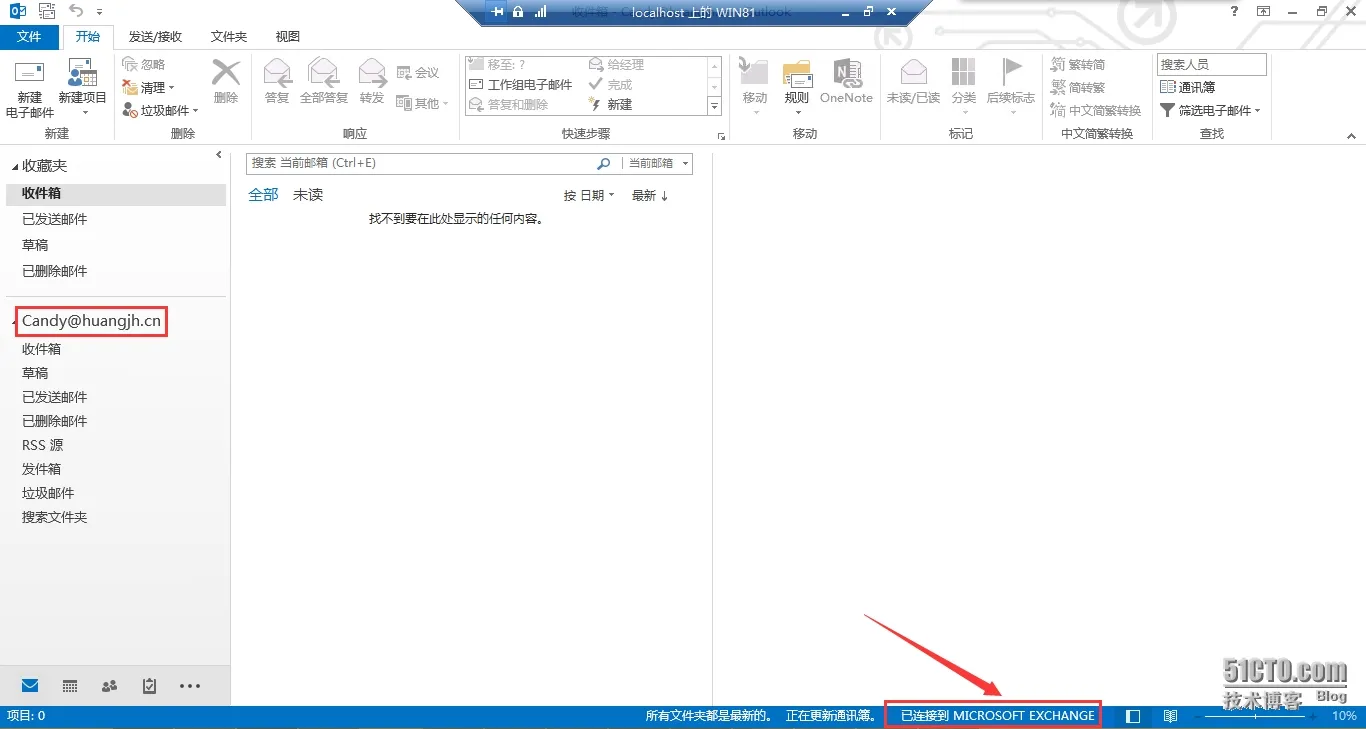1366x729 pixels.
Task: Switch to reading view in status bar
Action: click(1170, 716)
